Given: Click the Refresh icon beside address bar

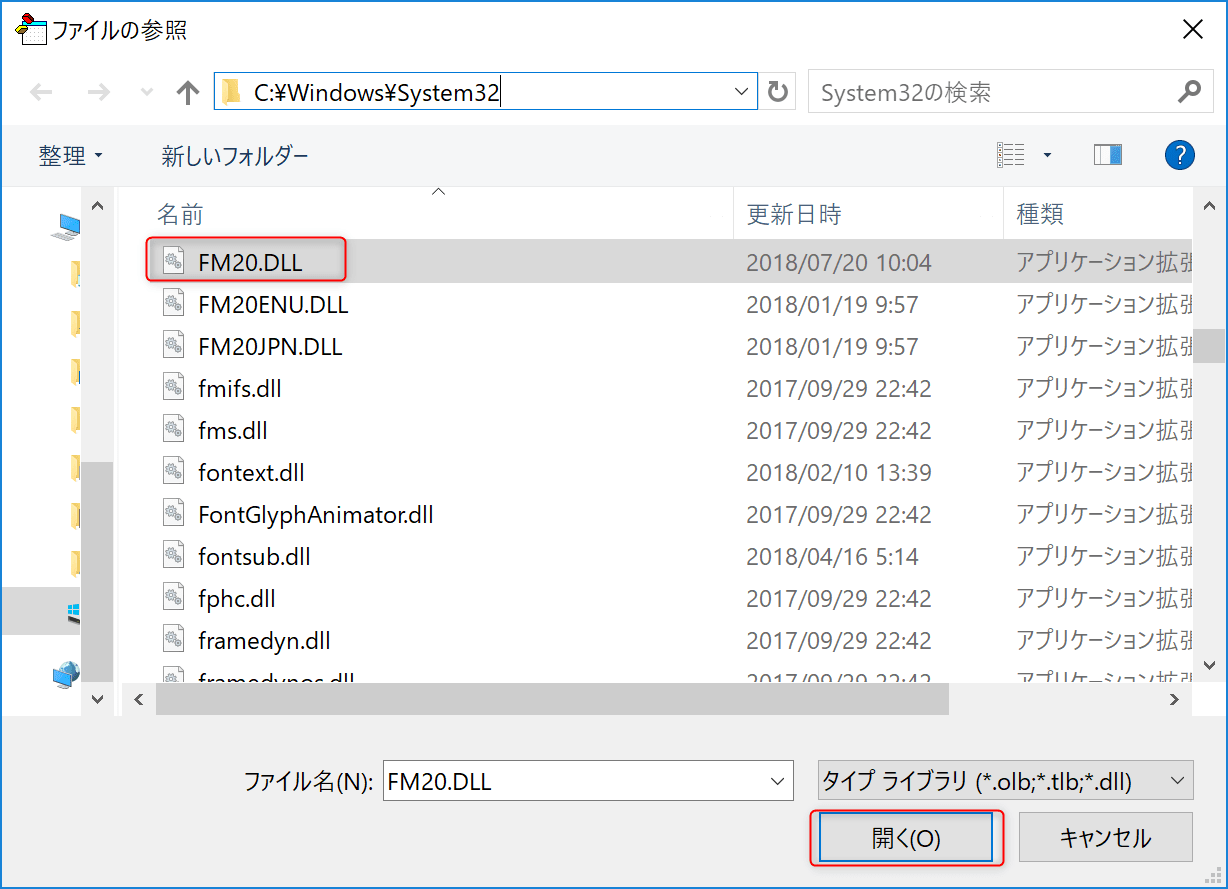Looking at the screenshot, I should (777, 93).
